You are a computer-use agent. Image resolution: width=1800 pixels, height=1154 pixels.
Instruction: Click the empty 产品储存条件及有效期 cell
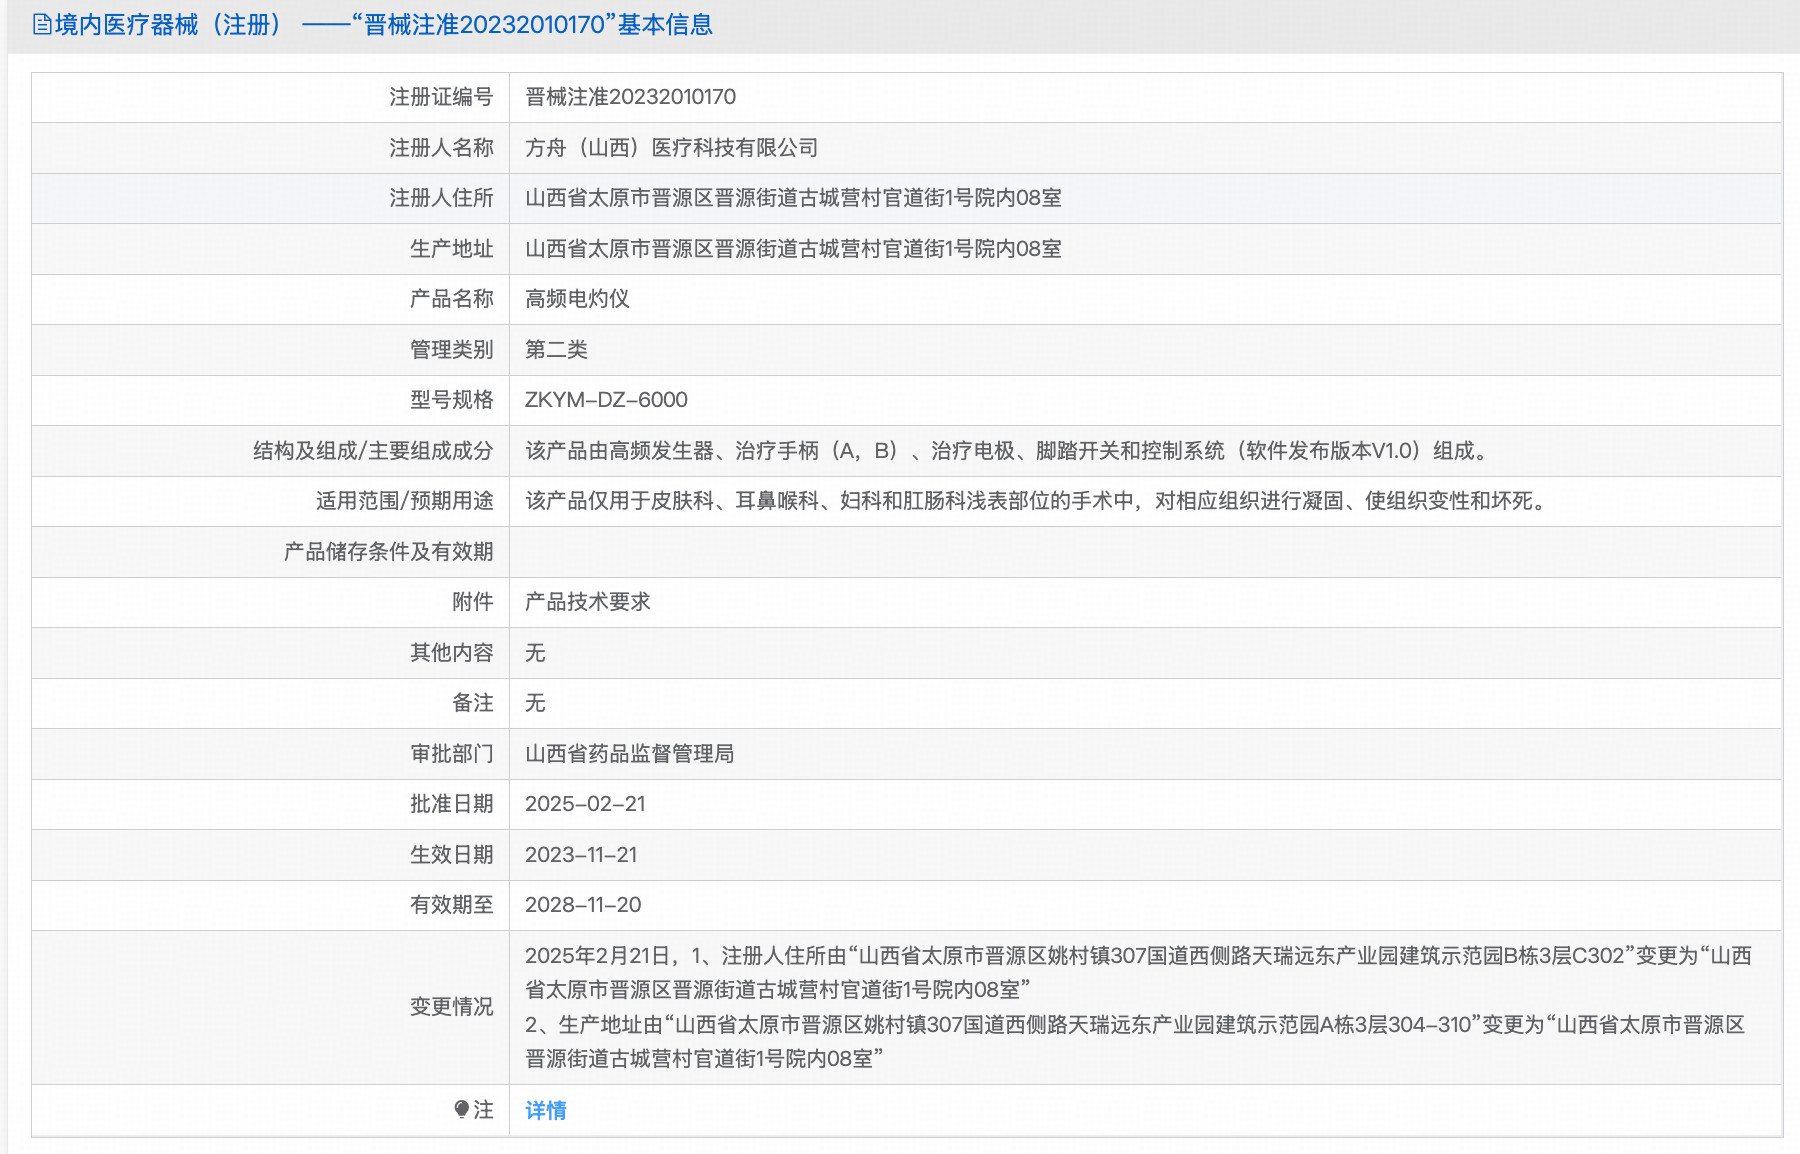point(900,552)
